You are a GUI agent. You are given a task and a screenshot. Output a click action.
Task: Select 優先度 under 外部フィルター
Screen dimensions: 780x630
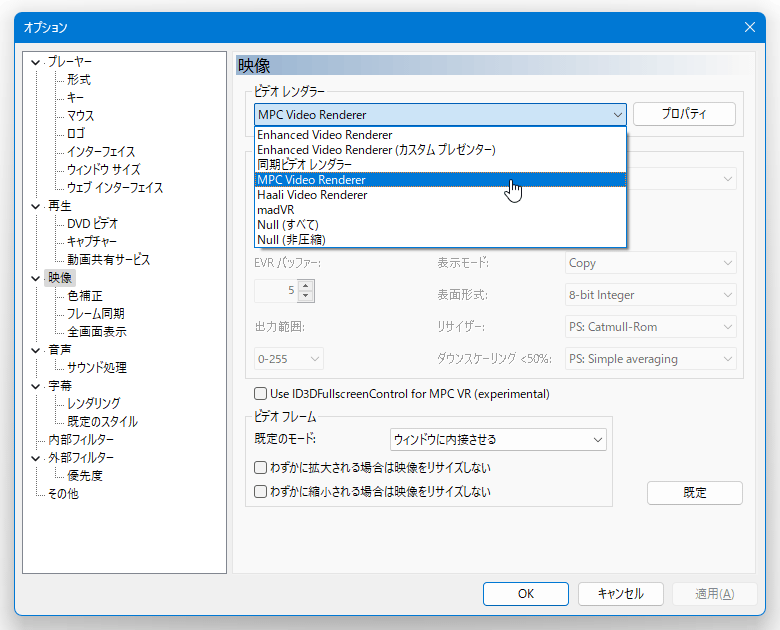85,475
